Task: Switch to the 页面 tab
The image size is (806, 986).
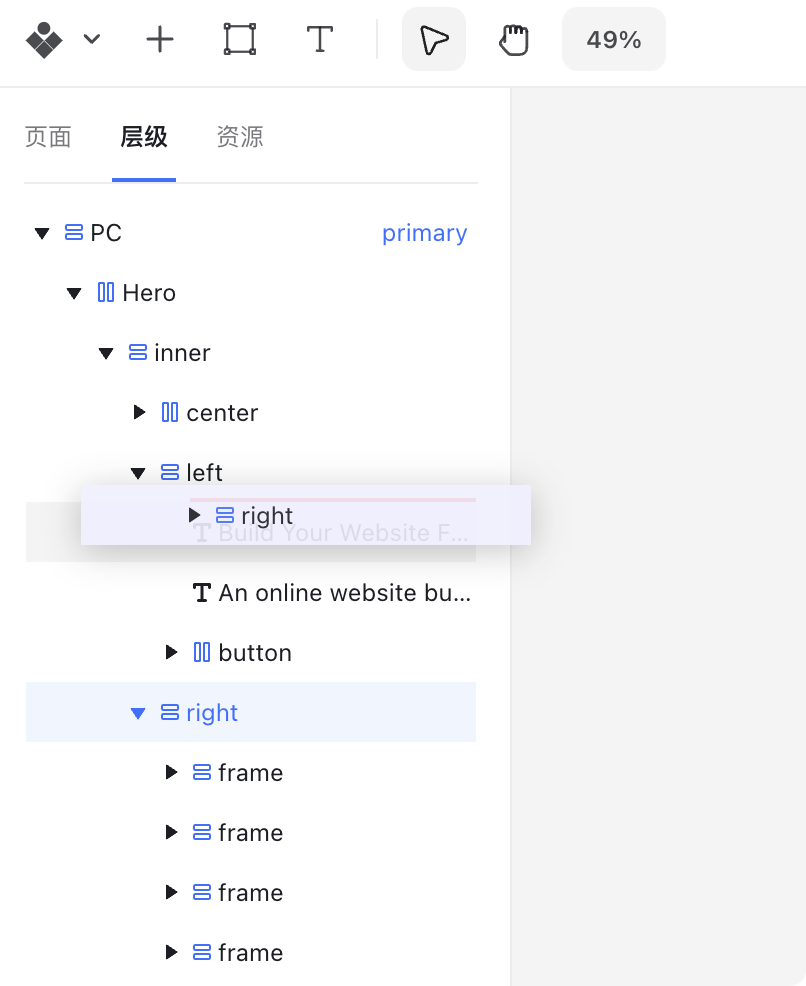Action: [x=48, y=137]
